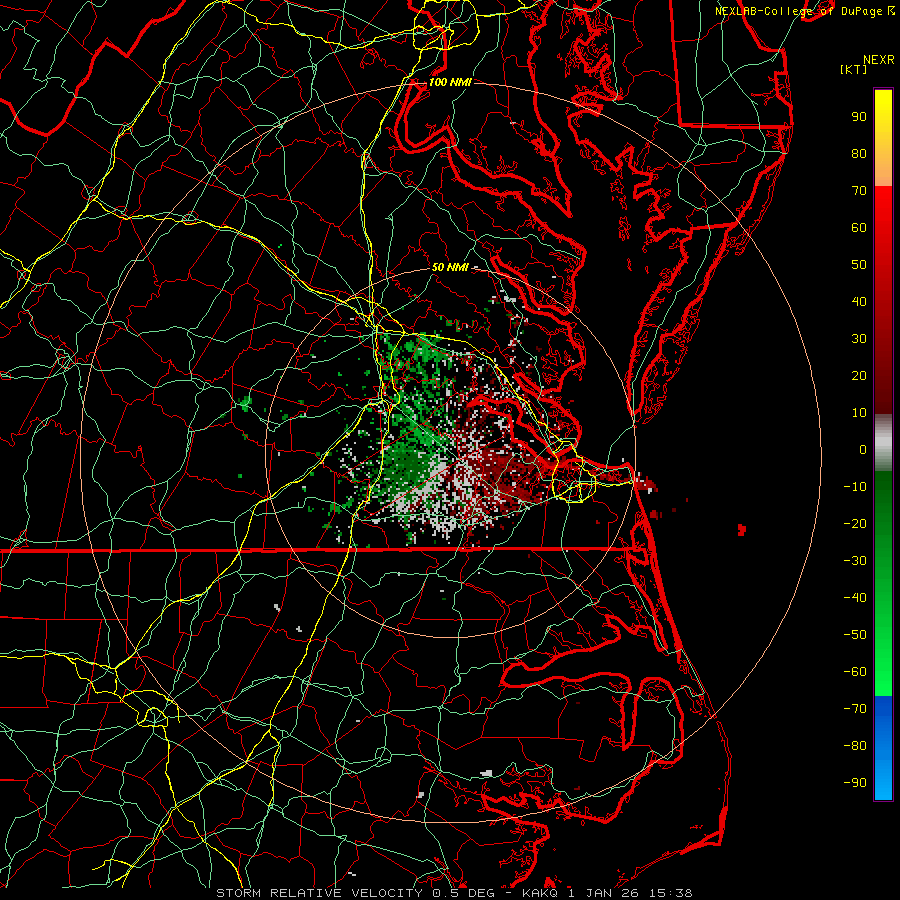Click the positive "50" velocity scale label
Viewport: 900px width, 900px height.
click(x=859, y=265)
